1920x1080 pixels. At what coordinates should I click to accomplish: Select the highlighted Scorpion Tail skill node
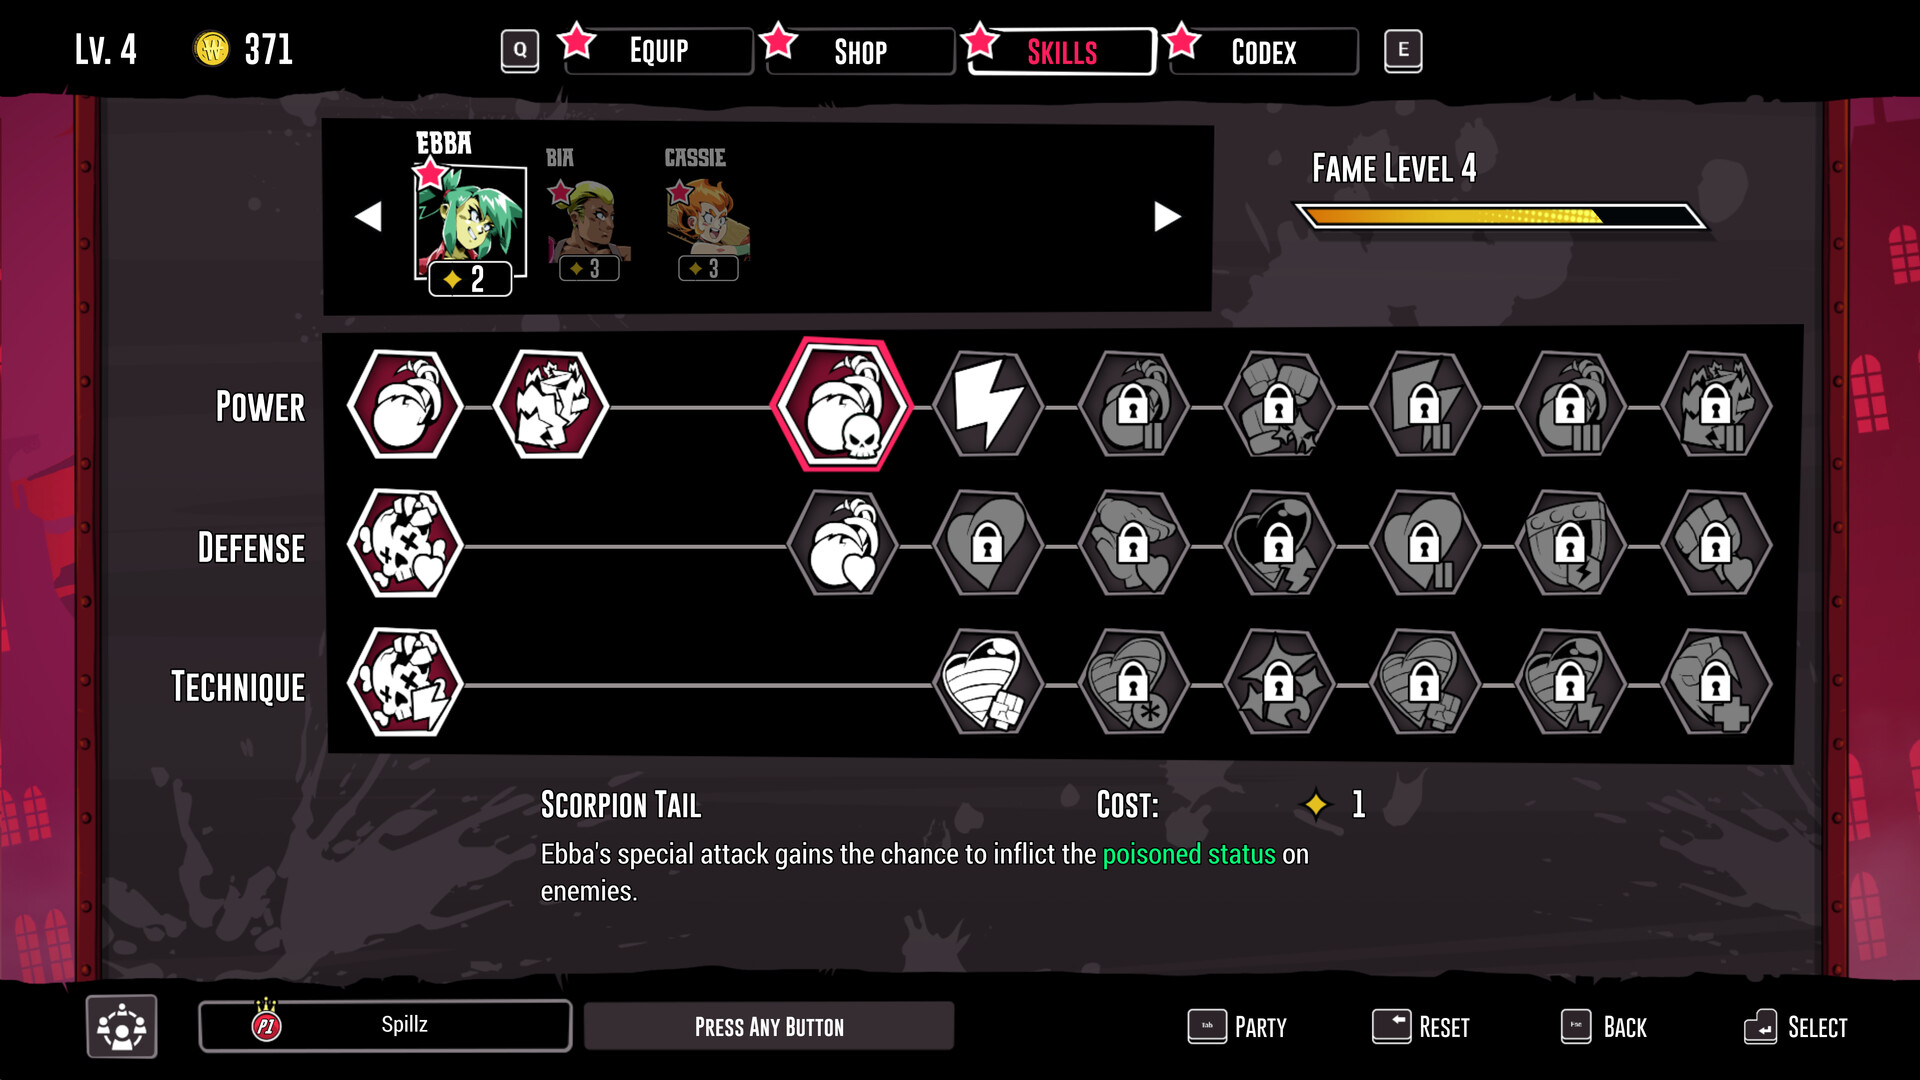[842, 405]
